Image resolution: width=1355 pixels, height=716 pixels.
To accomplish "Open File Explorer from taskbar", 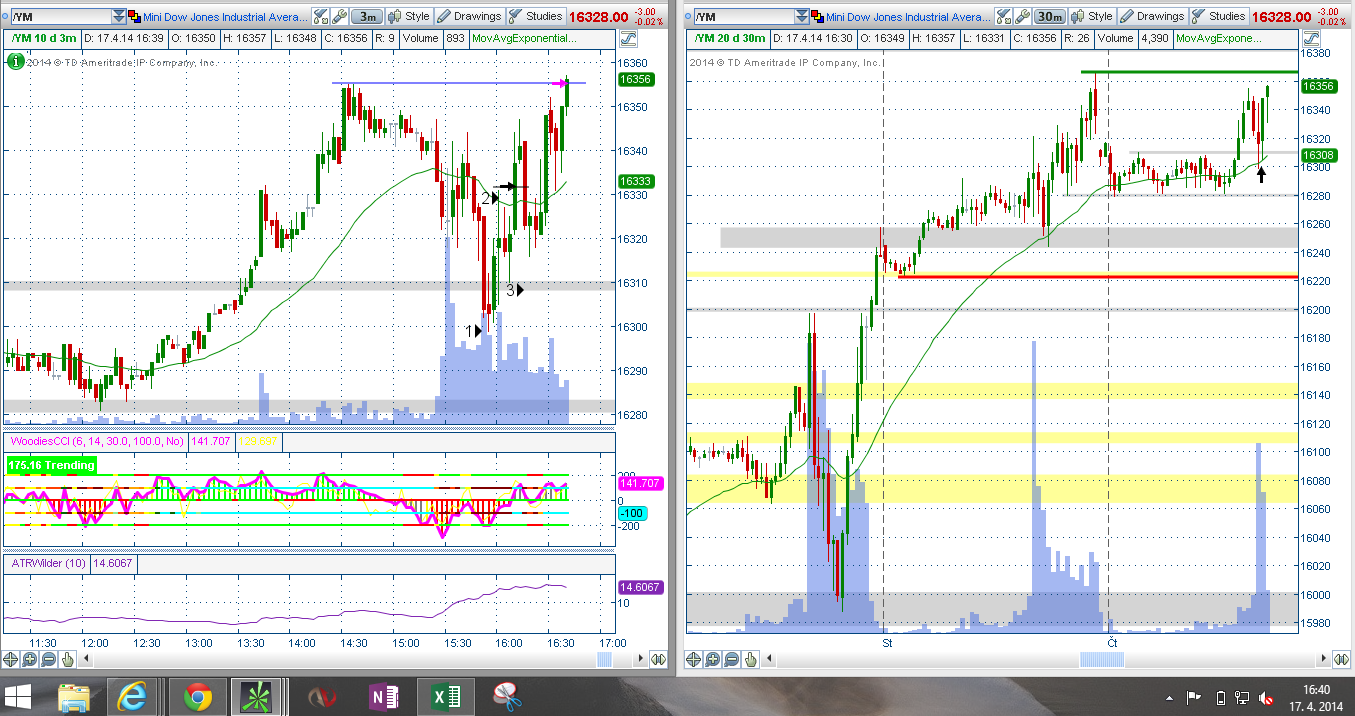I will [76, 697].
